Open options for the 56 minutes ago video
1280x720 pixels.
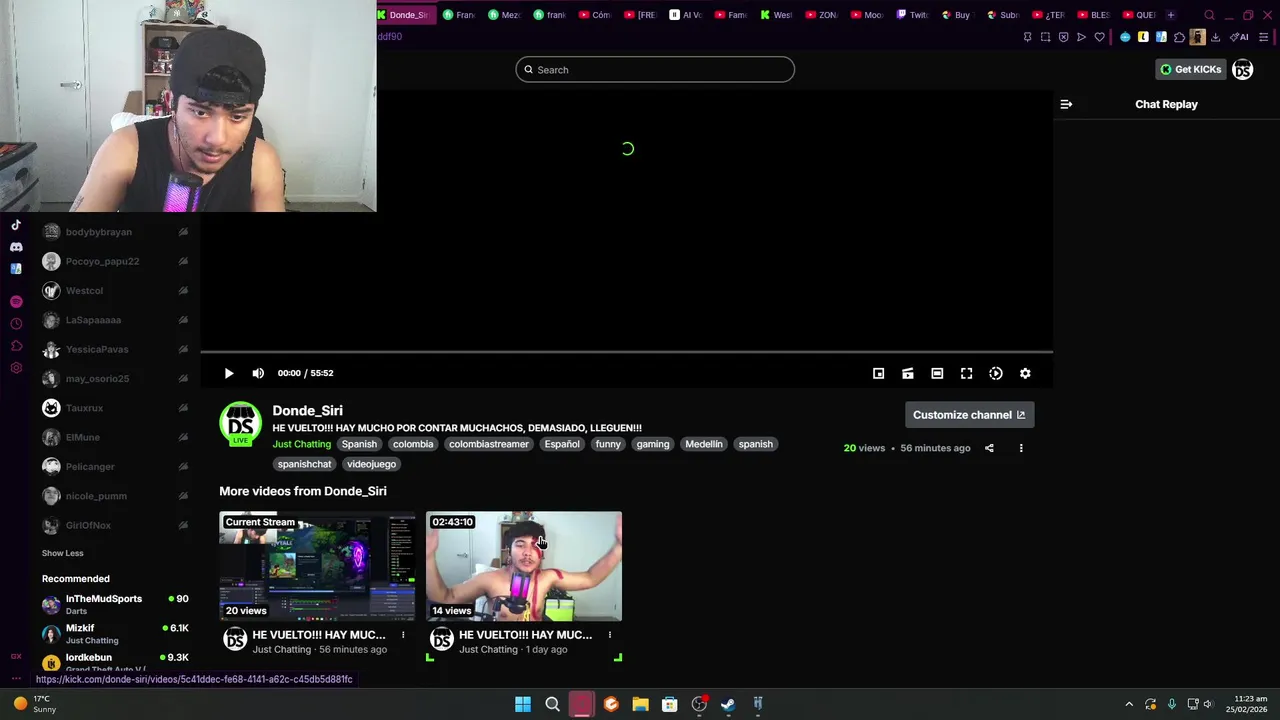(403, 635)
